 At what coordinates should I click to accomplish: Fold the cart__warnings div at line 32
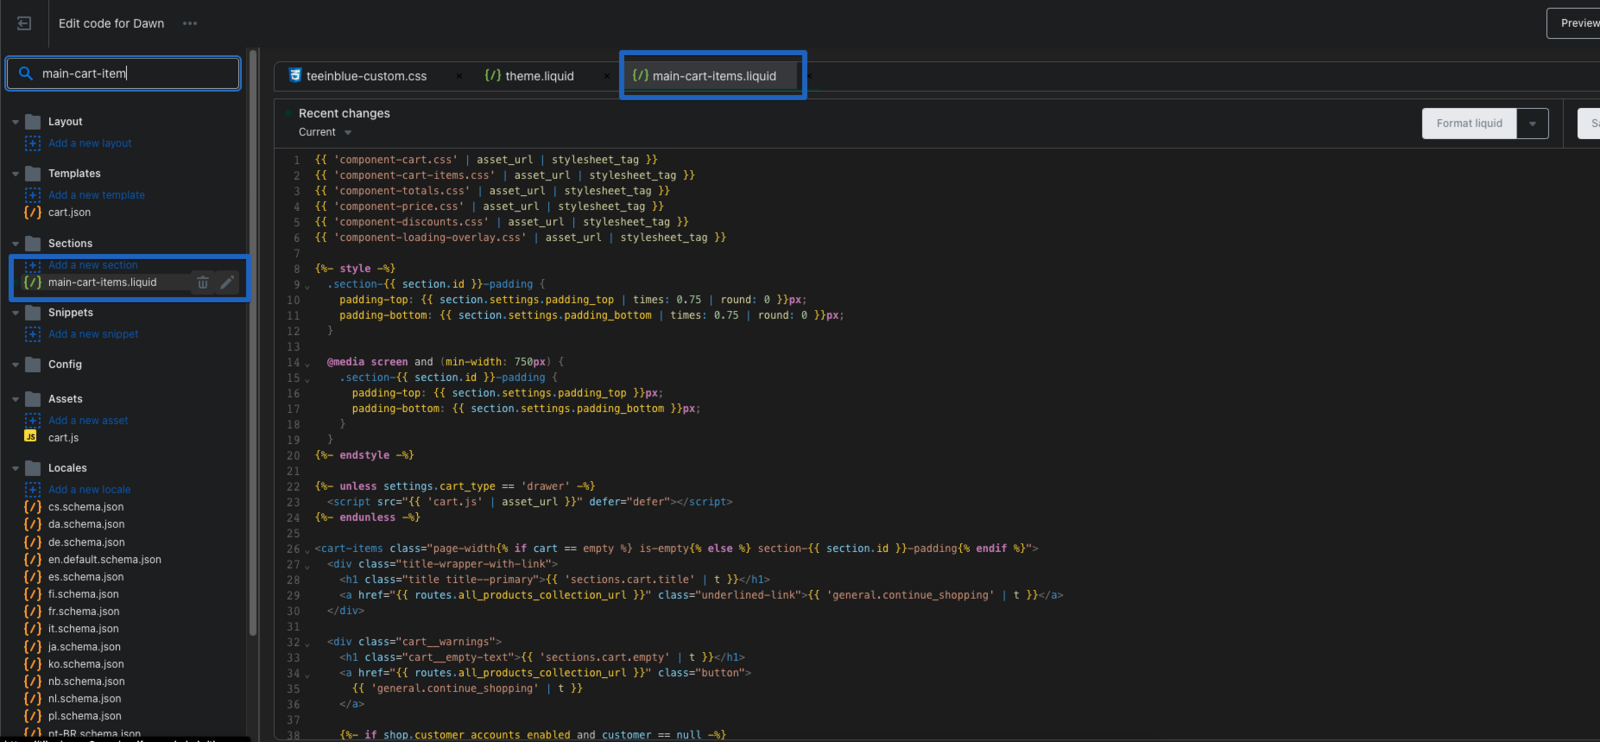click(307, 644)
